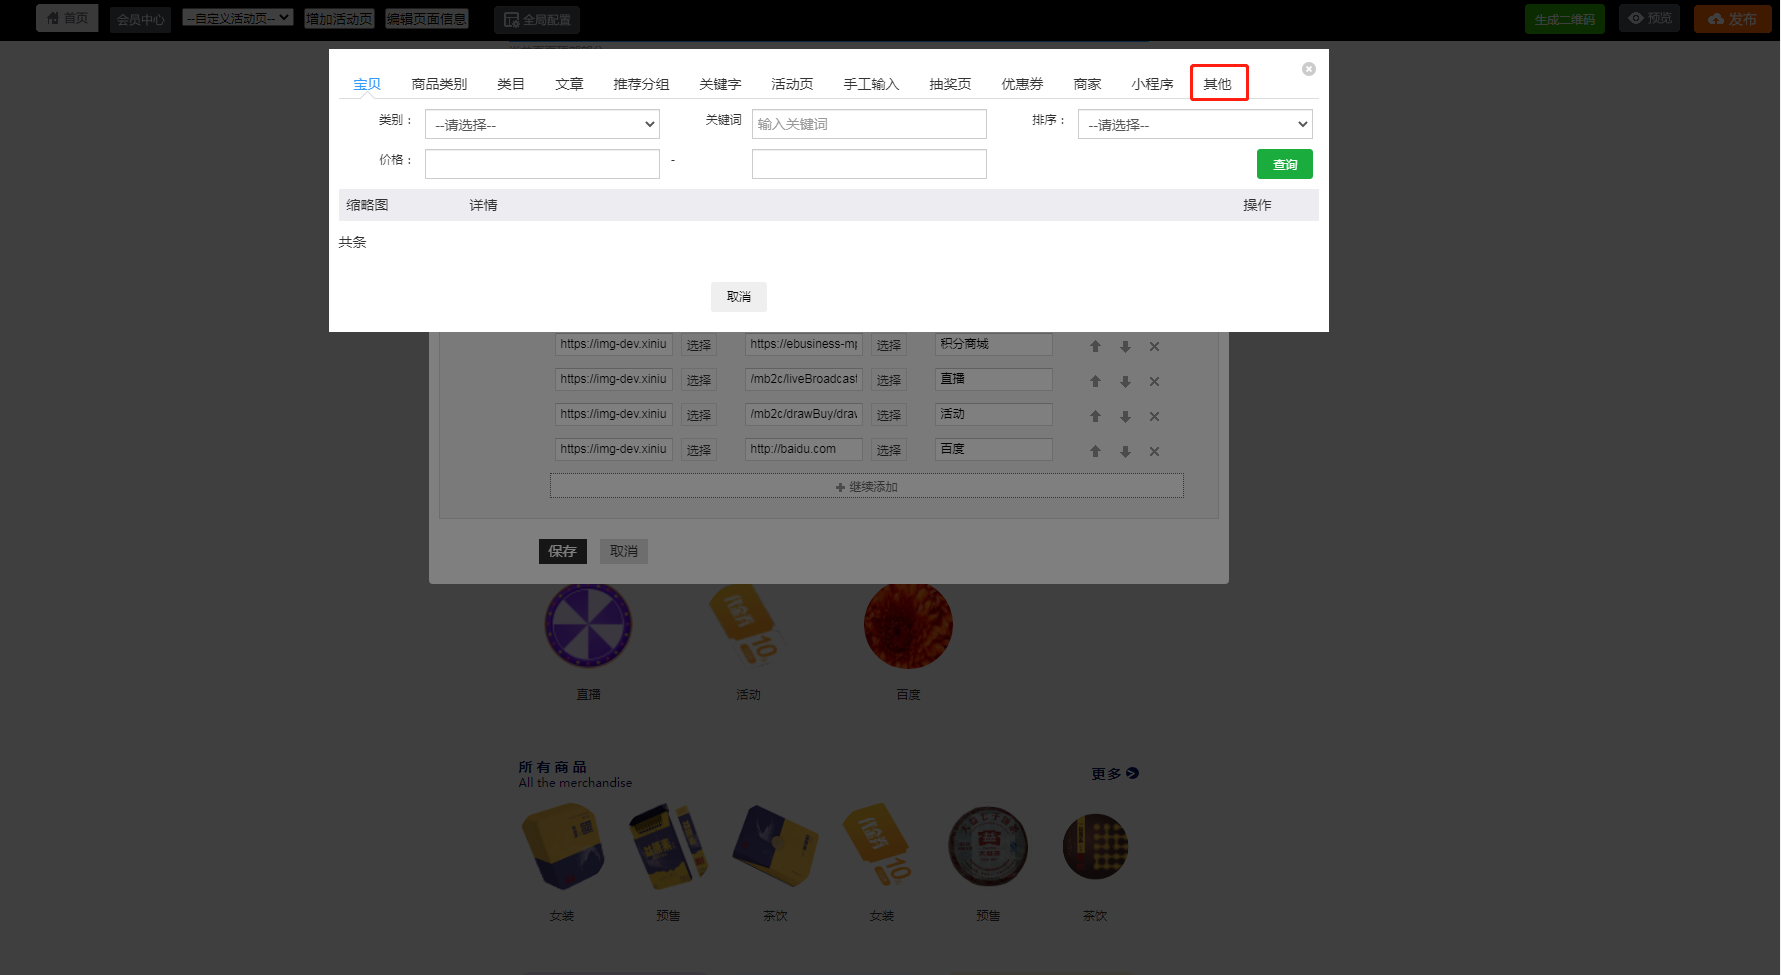
Task: Focus the 关键词 input field
Action: 869,124
